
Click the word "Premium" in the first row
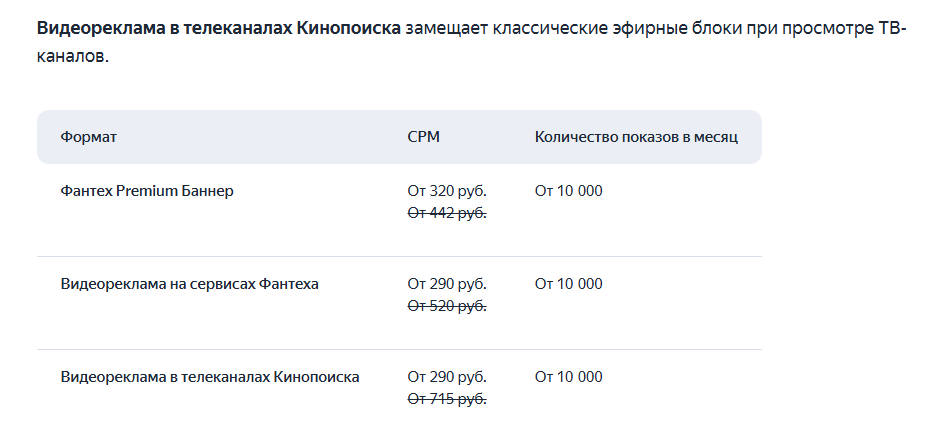pyautogui.click(x=148, y=191)
